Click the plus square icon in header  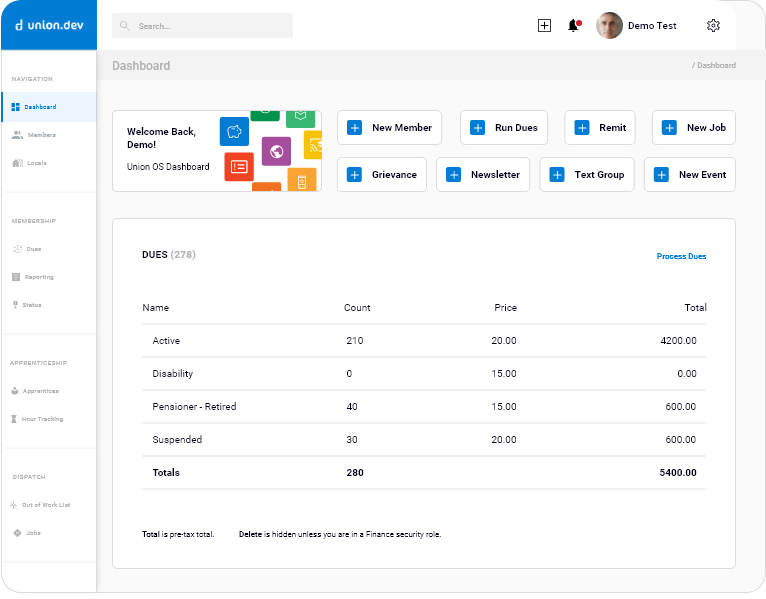pyautogui.click(x=544, y=26)
